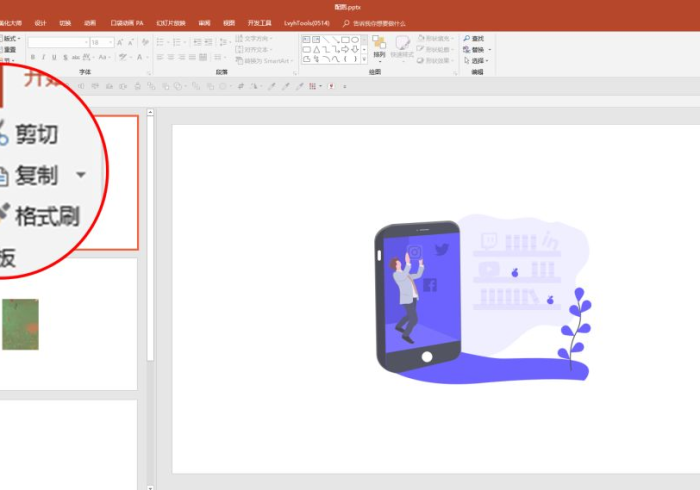
Task: Open the LvyhTools(0514) tab
Action: (305, 22)
